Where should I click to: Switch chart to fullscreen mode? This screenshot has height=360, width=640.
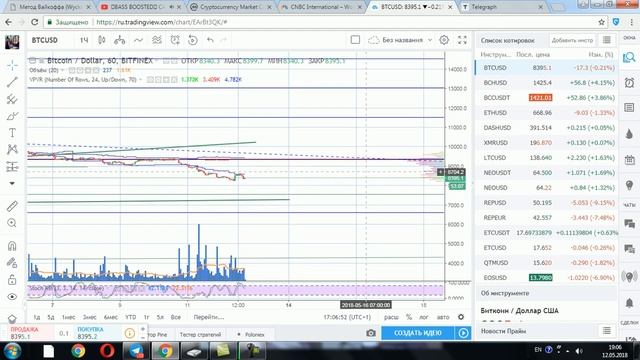coord(462,40)
